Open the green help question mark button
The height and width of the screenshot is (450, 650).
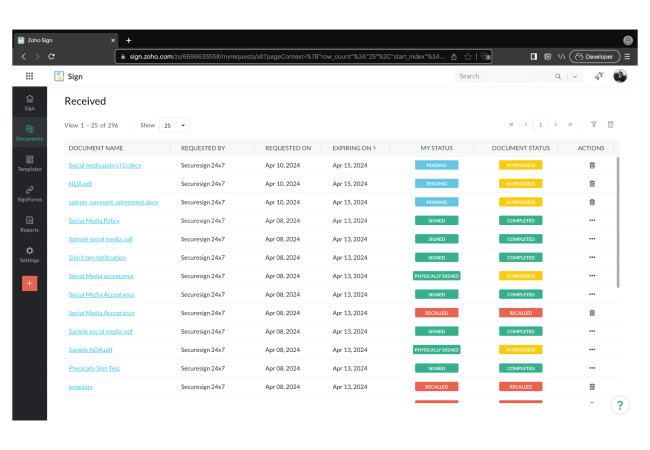(x=619, y=405)
